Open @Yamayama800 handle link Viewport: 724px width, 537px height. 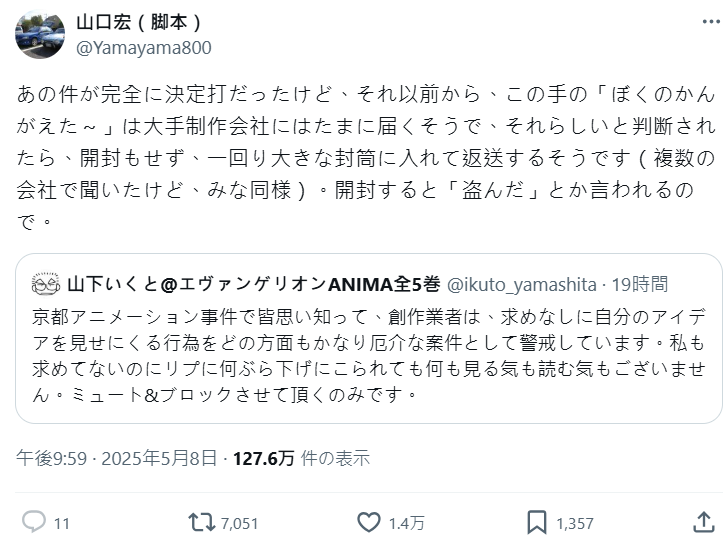click(x=144, y=47)
